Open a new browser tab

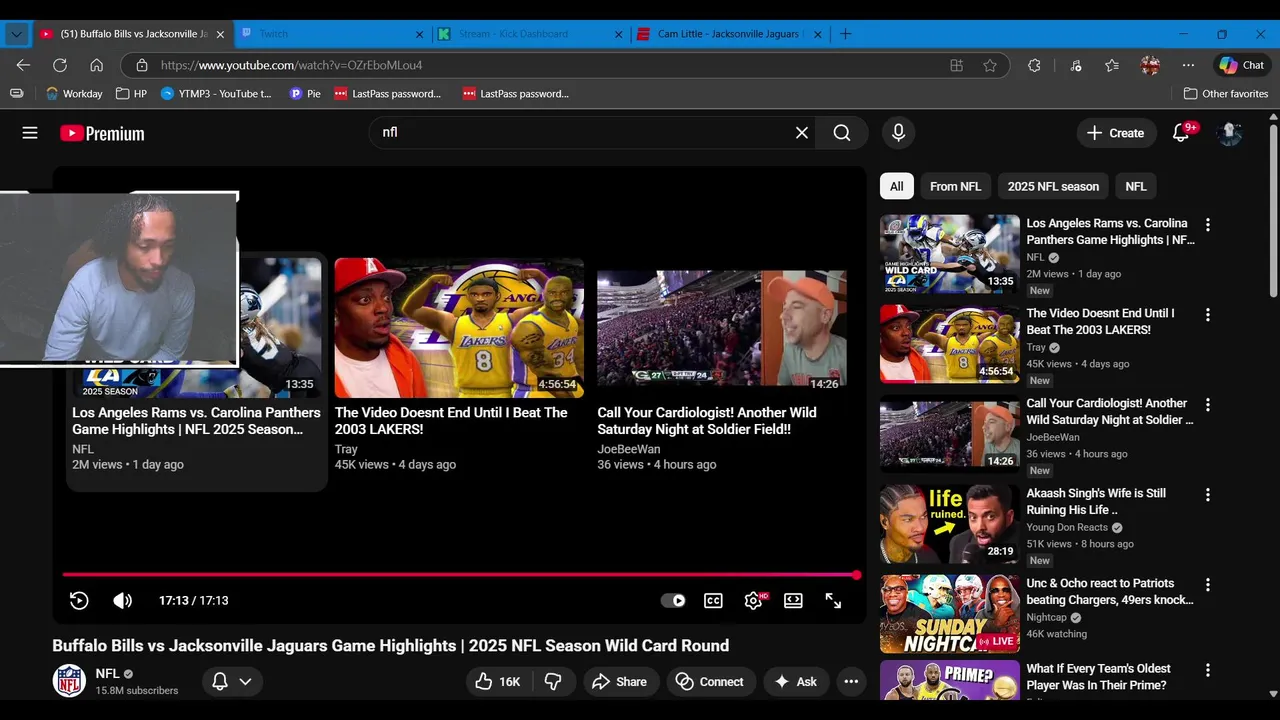846,34
